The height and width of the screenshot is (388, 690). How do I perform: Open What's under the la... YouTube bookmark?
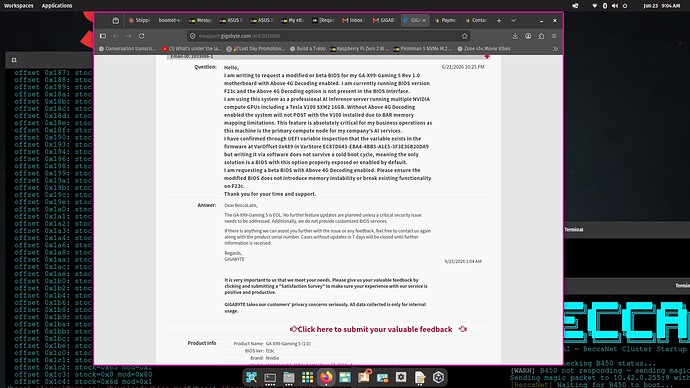point(192,49)
